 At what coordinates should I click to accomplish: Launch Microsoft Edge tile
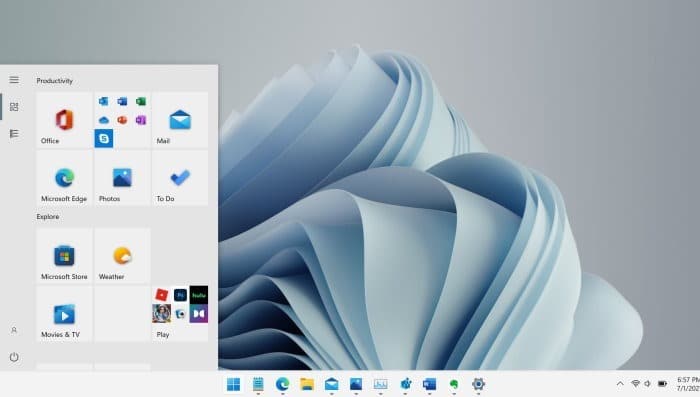click(64, 178)
